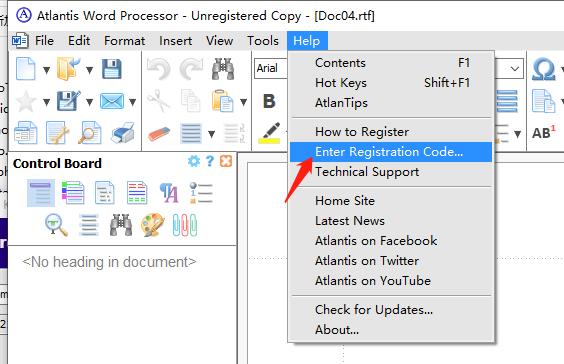Select Enter Registration Code menu entry
The height and width of the screenshot is (364, 564).
[x=391, y=152]
